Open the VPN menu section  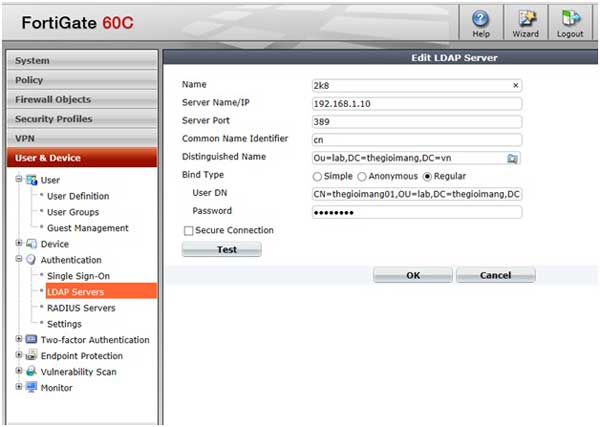click(x=82, y=139)
